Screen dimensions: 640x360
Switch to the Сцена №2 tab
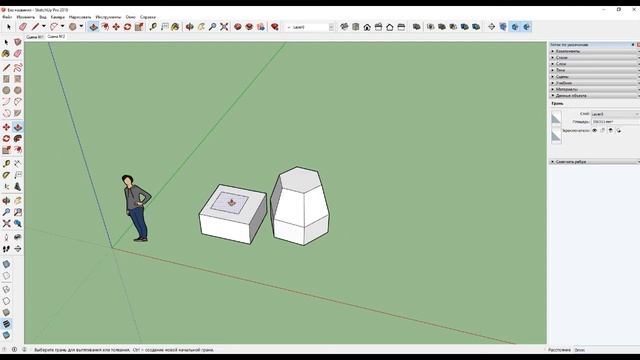tap(56, 36)
